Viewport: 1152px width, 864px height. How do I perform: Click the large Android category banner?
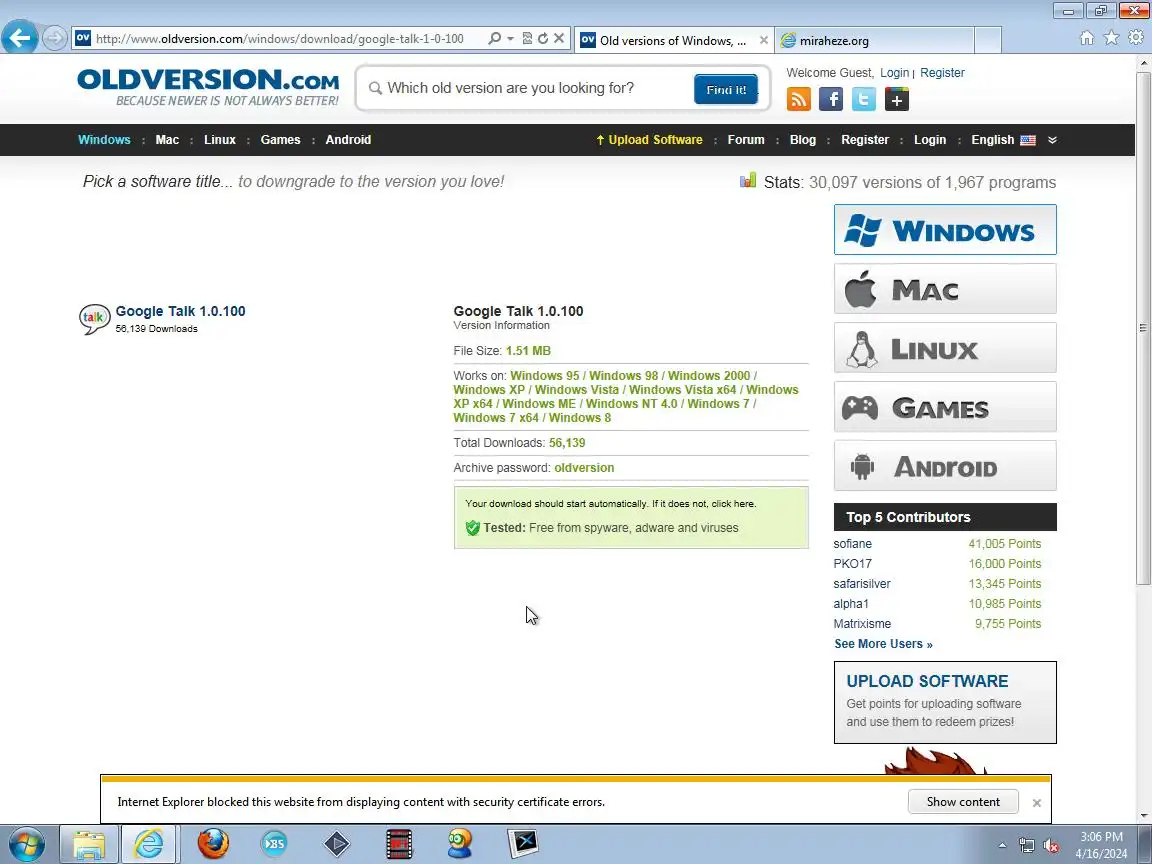coord(945,466)
